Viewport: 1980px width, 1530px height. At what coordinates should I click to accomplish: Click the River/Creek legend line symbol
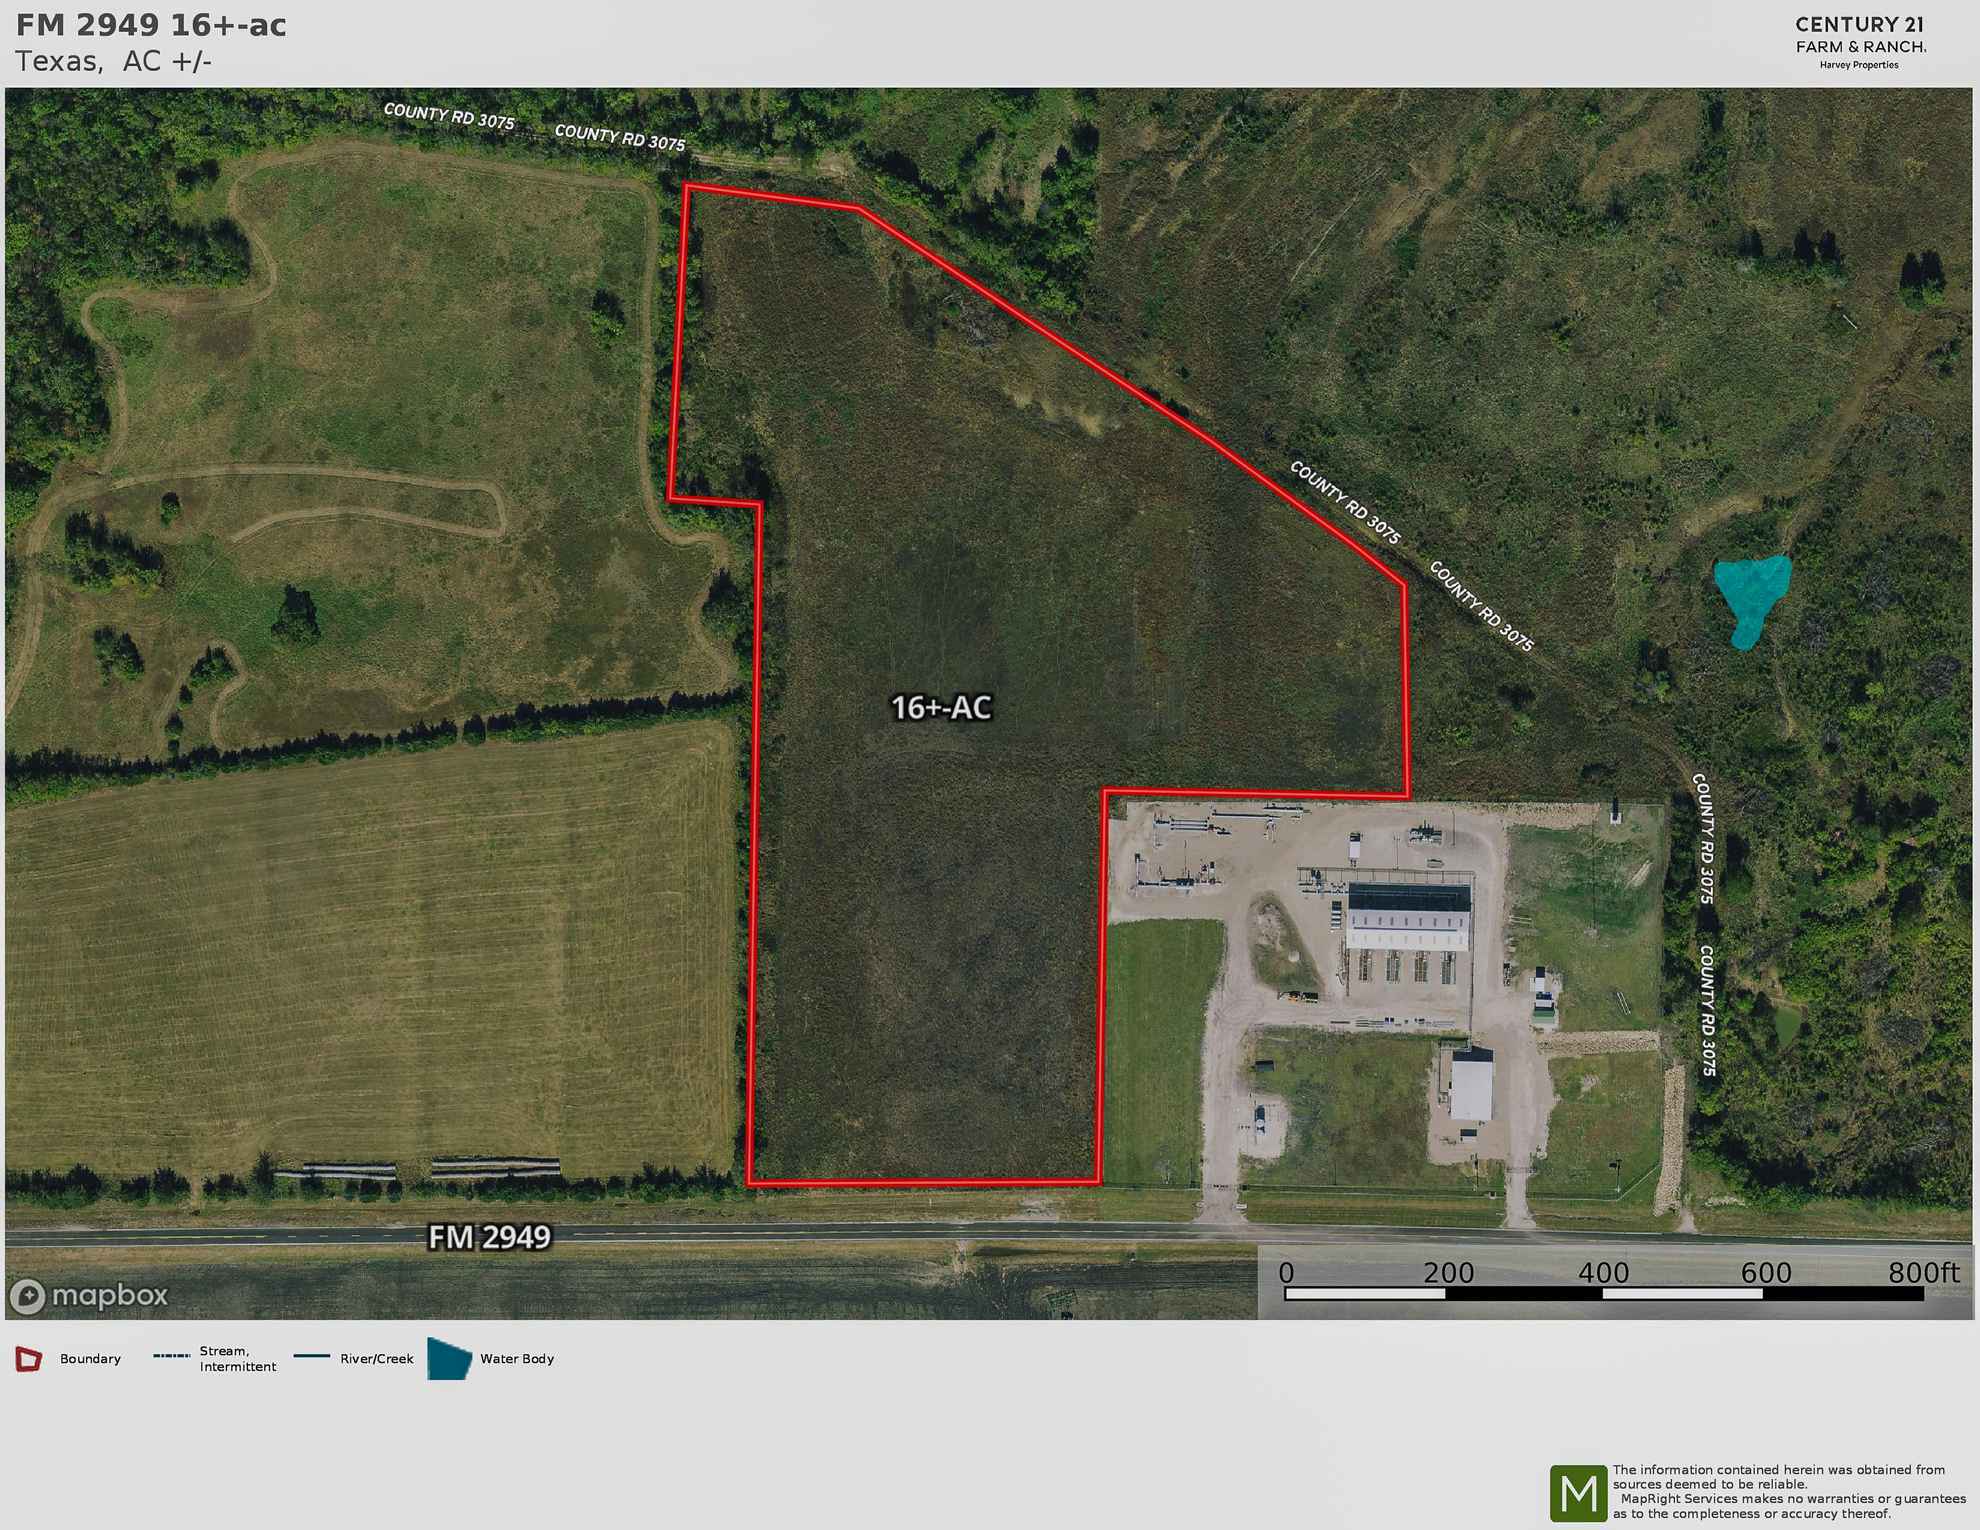click(x=312, y=1356)
